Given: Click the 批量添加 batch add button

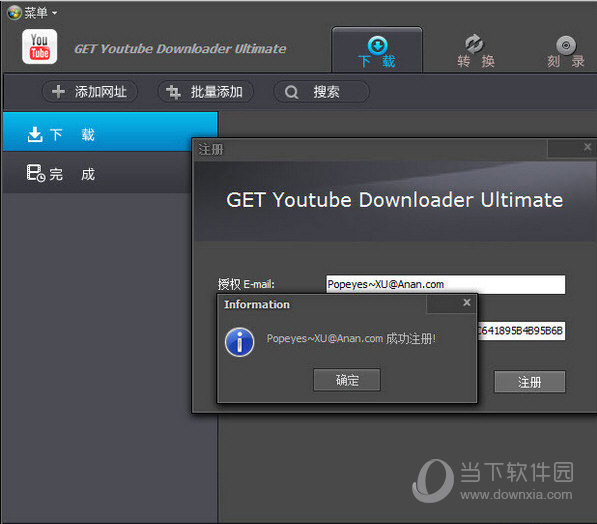Looking at the screenshot, I should tap(206, 92).
